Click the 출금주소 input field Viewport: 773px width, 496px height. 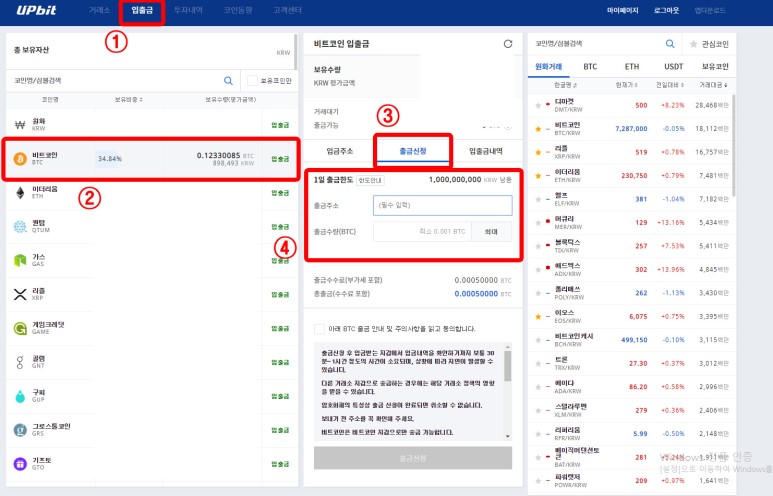(x=443, y=205)
